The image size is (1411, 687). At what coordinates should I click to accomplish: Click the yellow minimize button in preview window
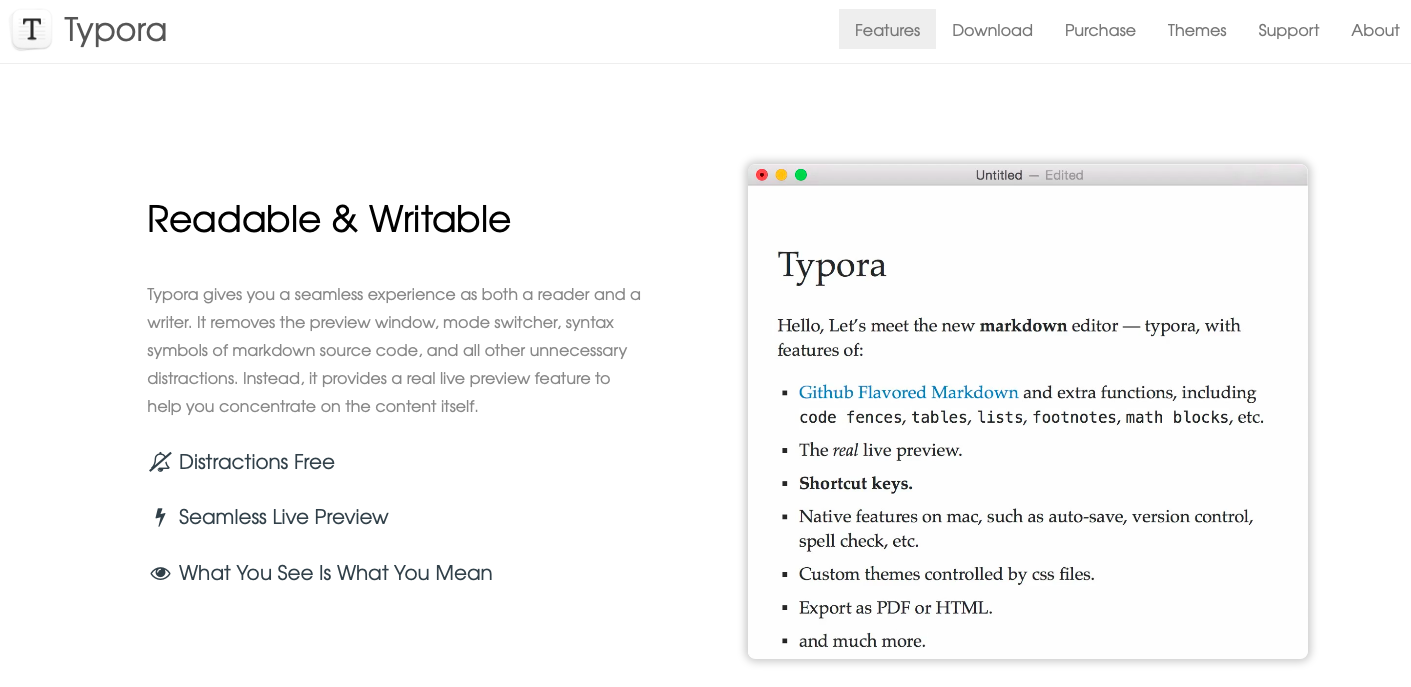tap(781, 175)
